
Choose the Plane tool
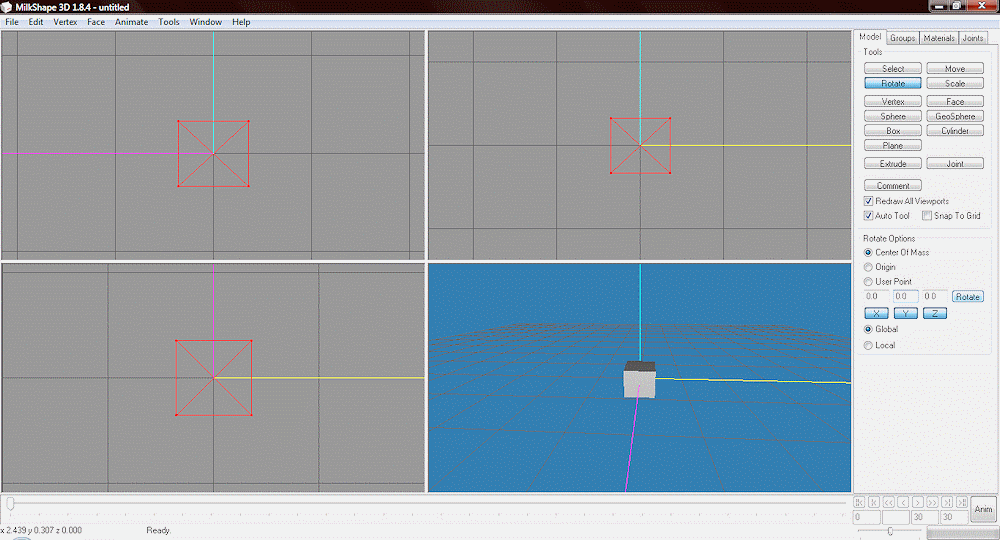coord(892,145)
